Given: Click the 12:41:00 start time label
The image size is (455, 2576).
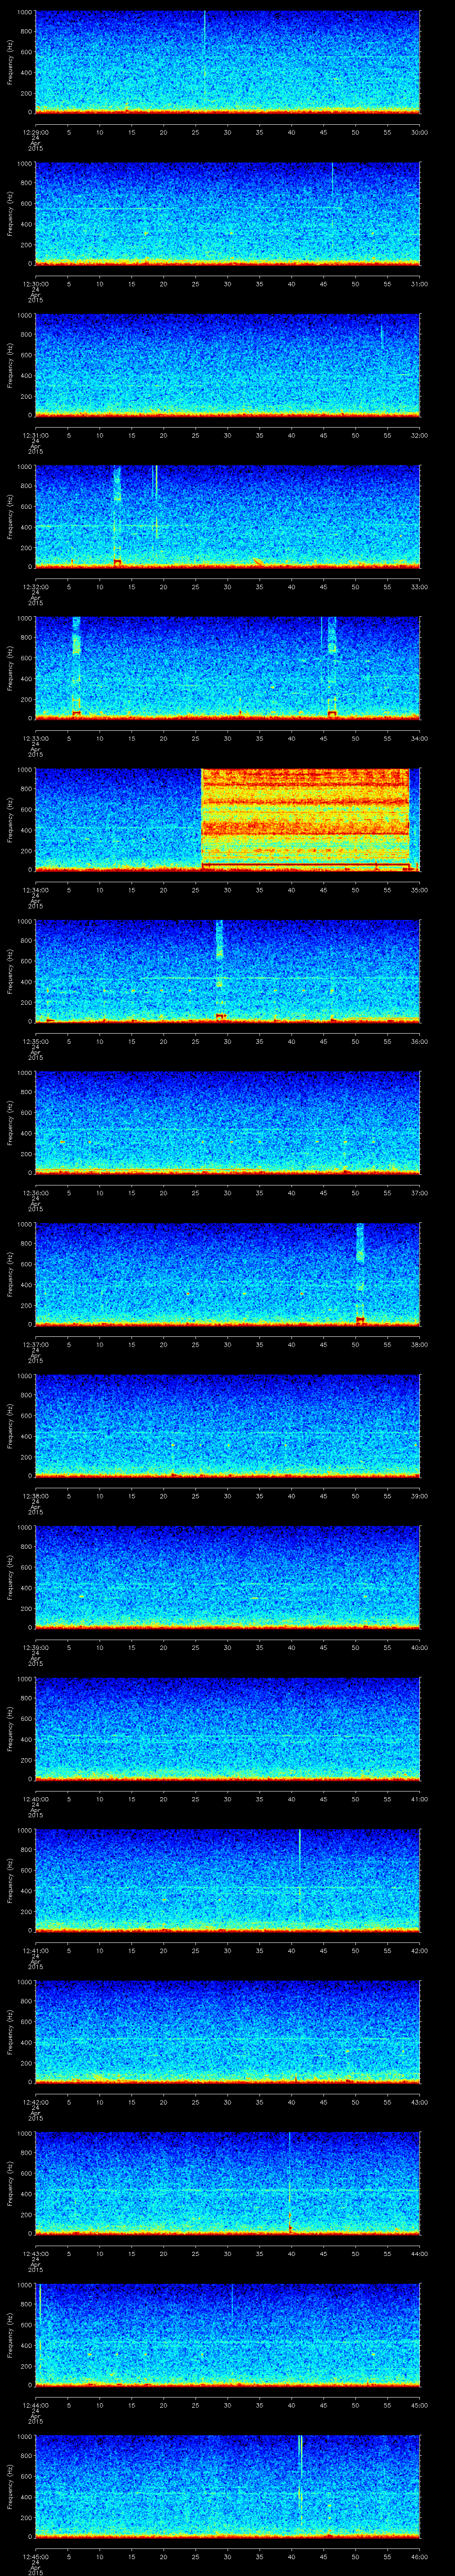Looking at the screenshot, I should point(35,1950).
